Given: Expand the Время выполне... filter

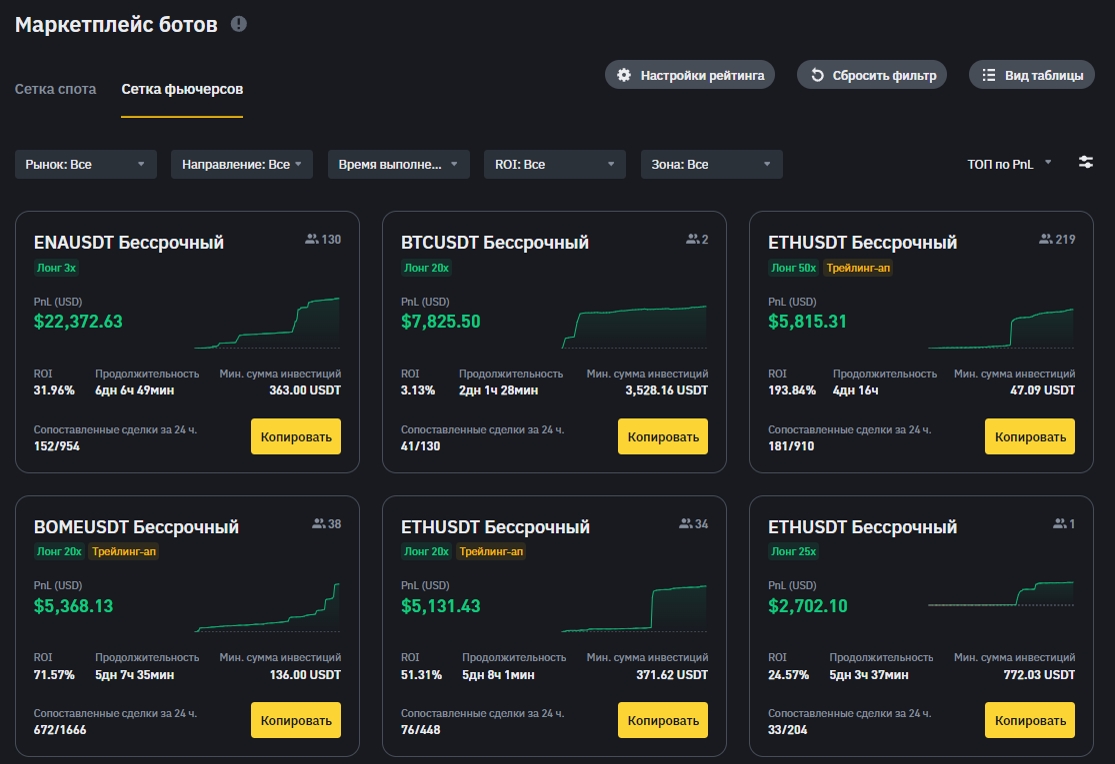Looking at the screenshot, I should coord(399,164).
